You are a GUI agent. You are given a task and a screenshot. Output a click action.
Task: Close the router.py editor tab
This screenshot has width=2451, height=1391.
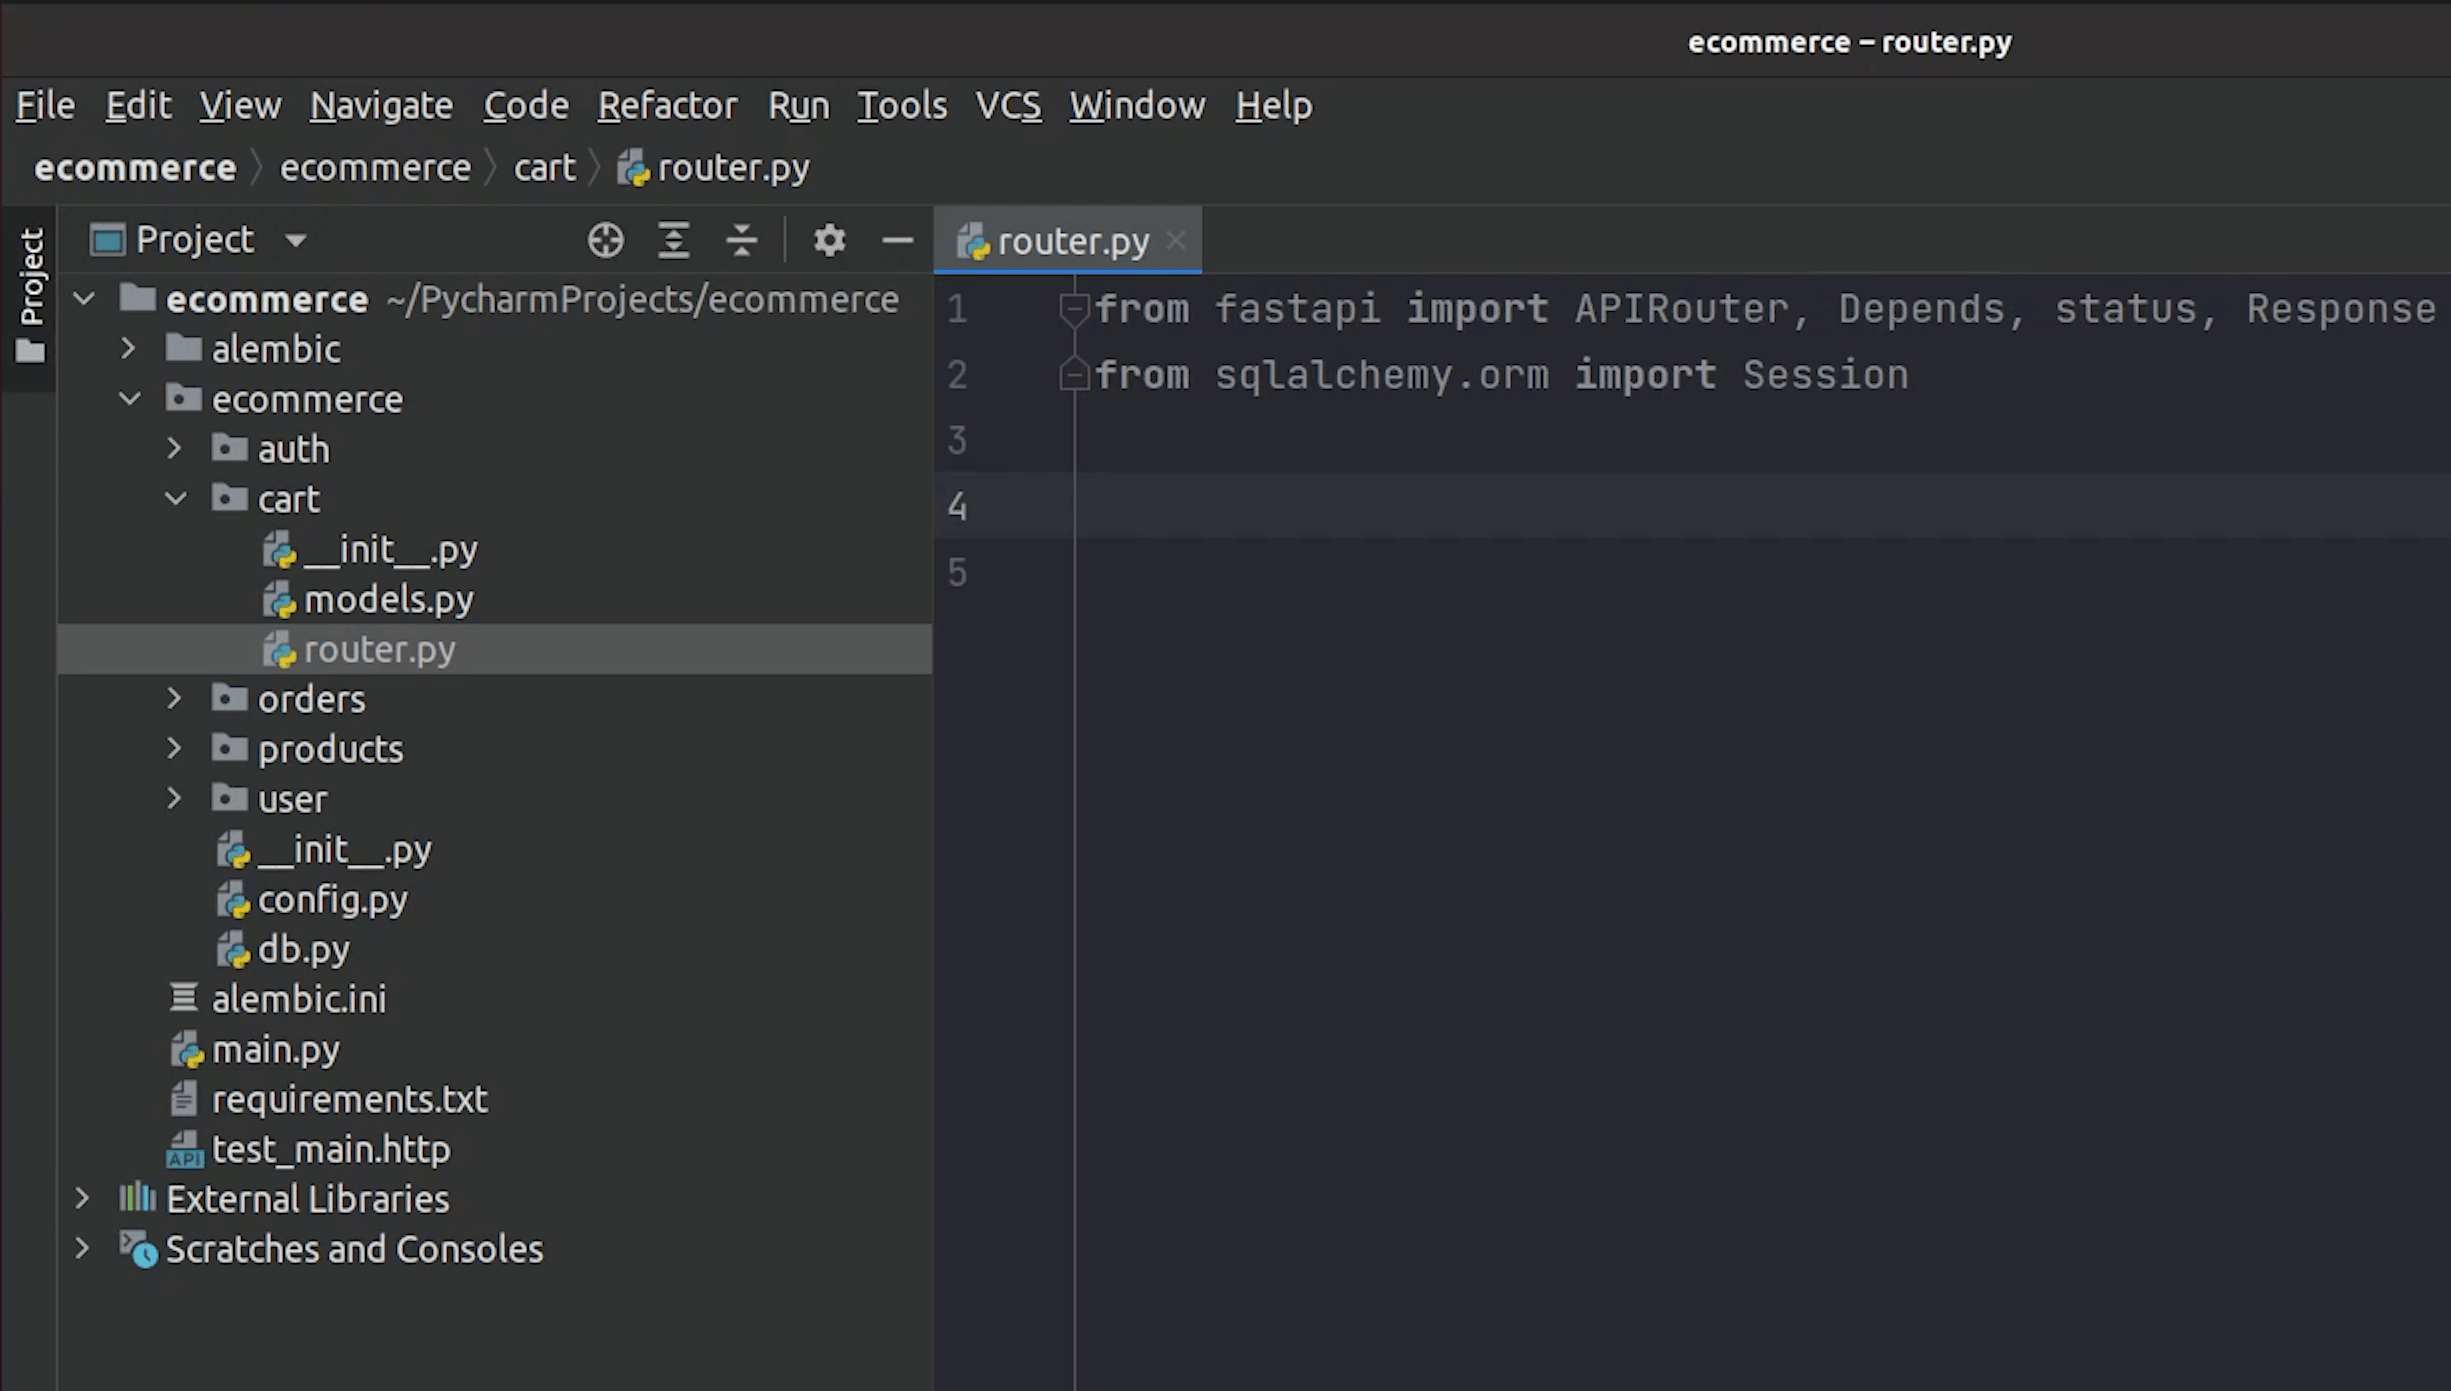pos(1177,241)
